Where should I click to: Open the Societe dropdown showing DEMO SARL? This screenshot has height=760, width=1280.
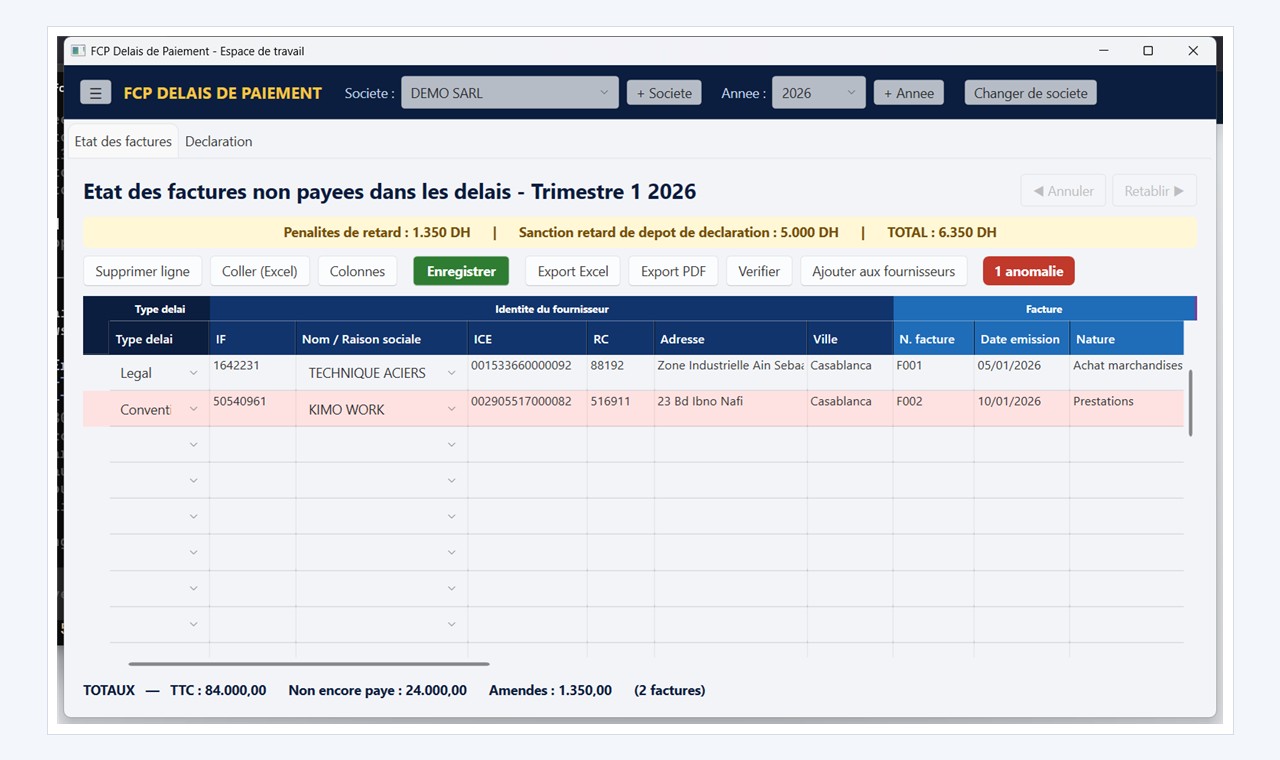coord(510,93)
